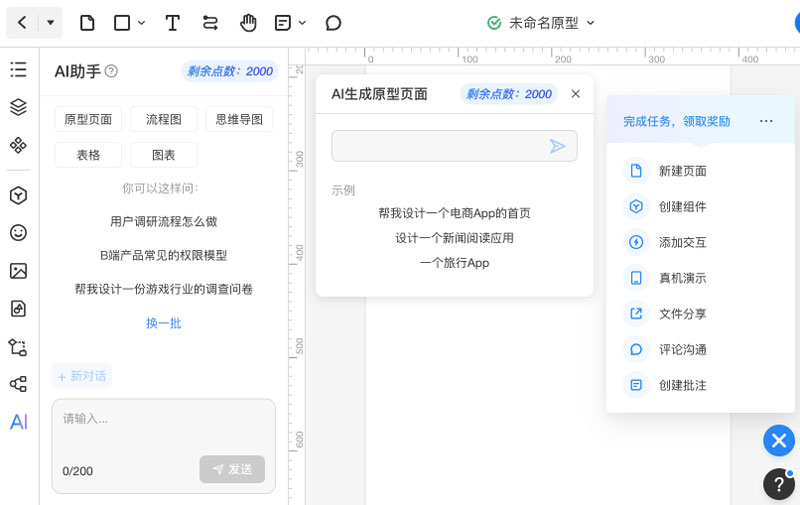Viewport: 800px width, 505px height.
Task: Open the 未命名原型 project name dropdown
Action: click(x=590, y=22)
